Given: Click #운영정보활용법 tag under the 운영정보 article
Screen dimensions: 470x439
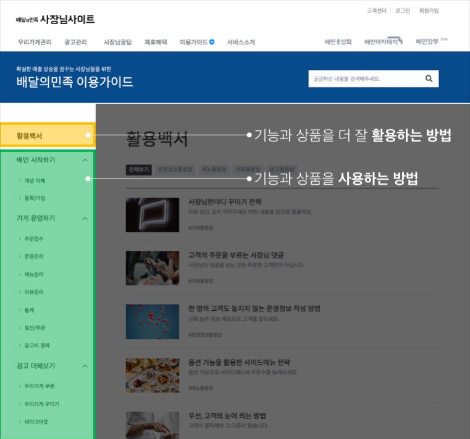Looking at the screenshot, I should tap(205, 335).
